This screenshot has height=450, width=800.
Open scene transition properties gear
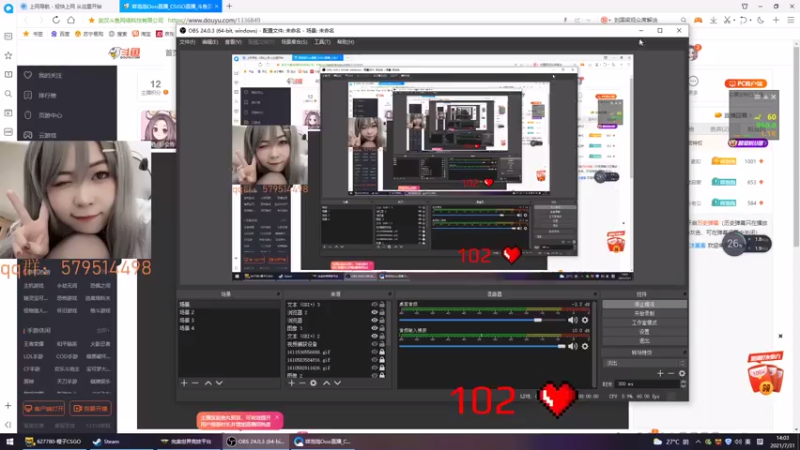tap(682, 373)
